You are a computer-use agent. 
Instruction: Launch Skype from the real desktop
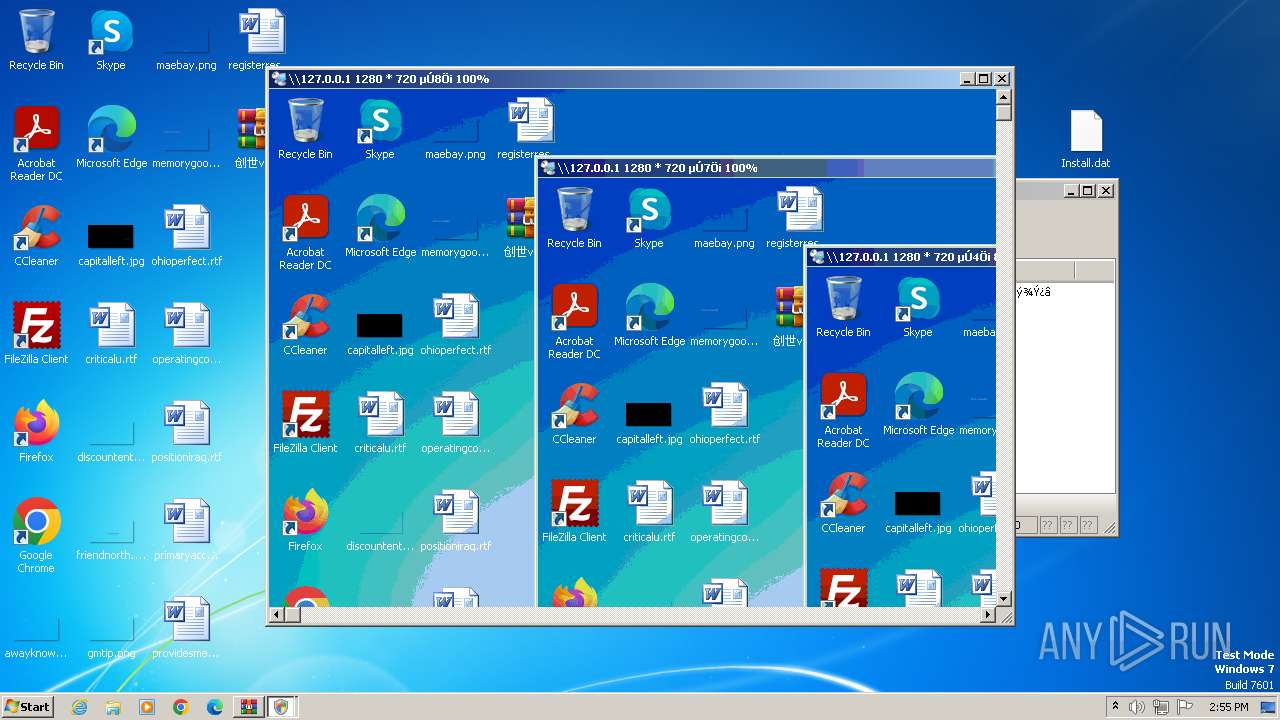tap(111, 40)
